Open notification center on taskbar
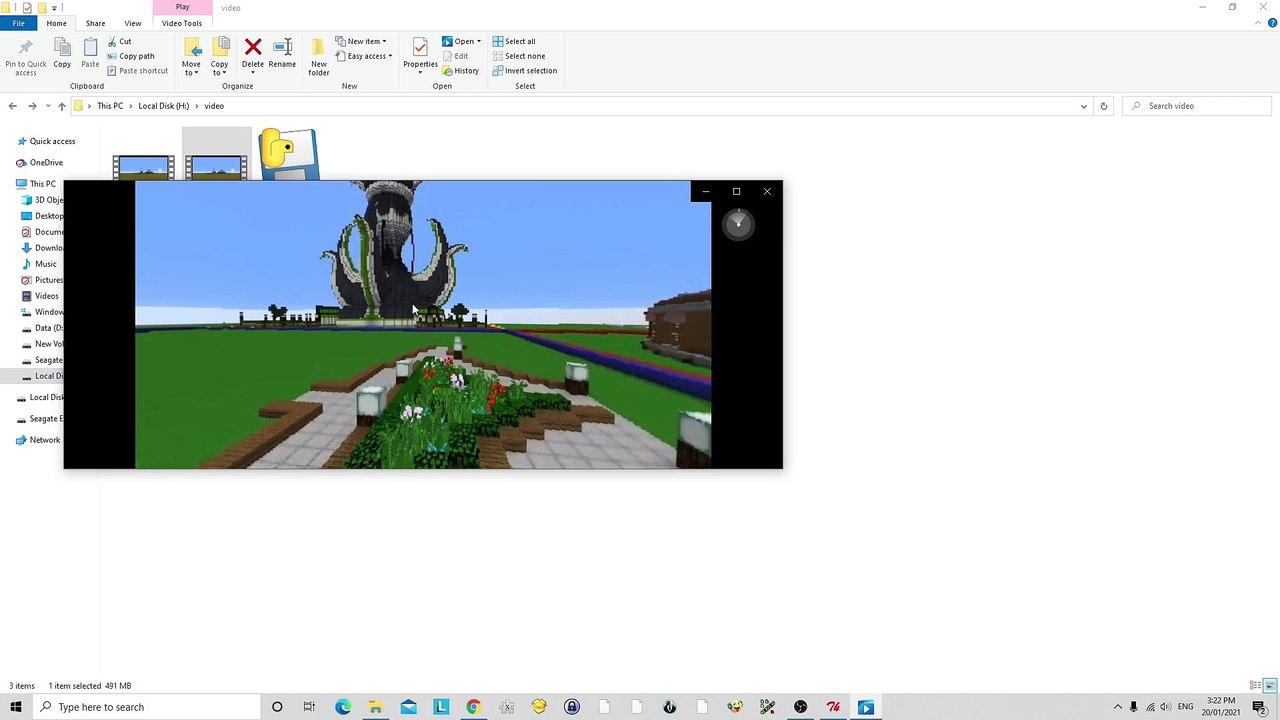Image resolution: width=1280 pixels, height=720 pixels. (1259, 707)
